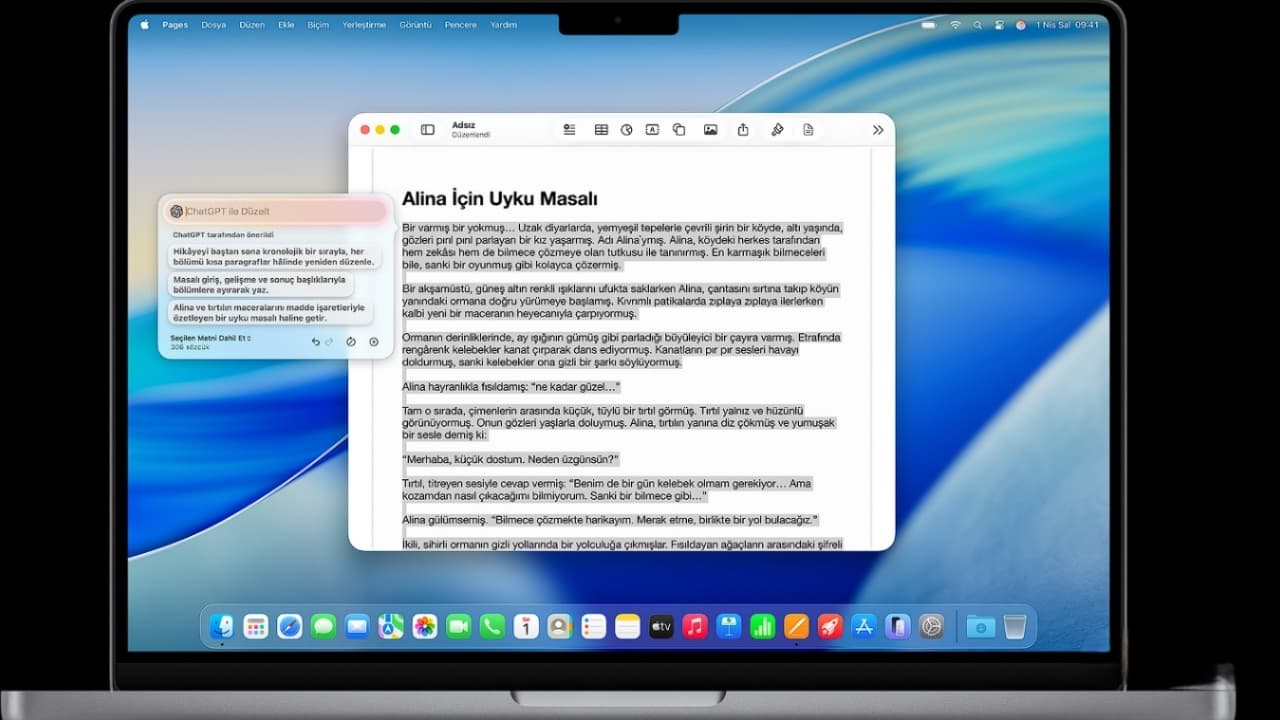Open the Phone app from the Dock
This screenshot has width=1280, height=720.
tap(492, 626)
